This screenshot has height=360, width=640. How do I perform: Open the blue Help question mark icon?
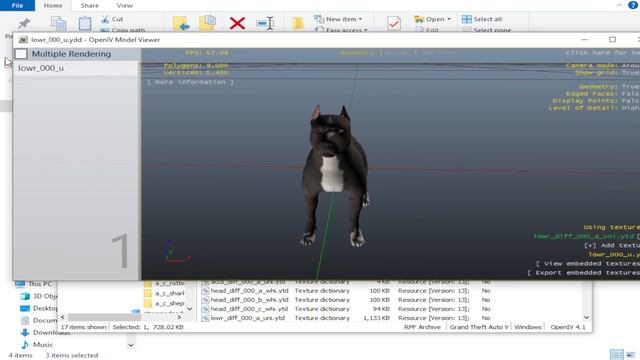click(x=633, y=5)
